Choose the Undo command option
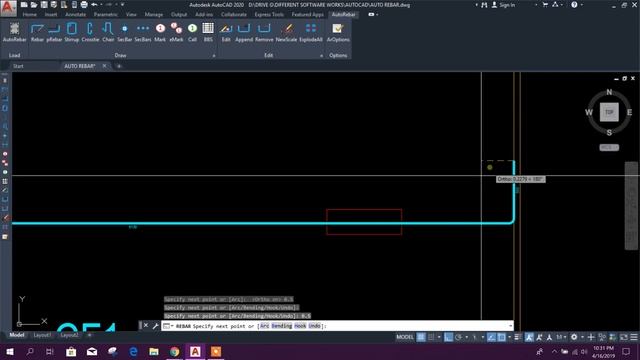This screenshot has width=640, height=360. coord(314,326)
